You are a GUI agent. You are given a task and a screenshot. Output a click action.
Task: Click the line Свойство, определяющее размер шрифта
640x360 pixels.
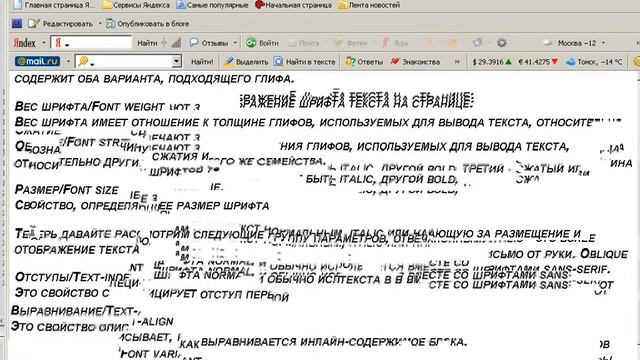(142, 205)
